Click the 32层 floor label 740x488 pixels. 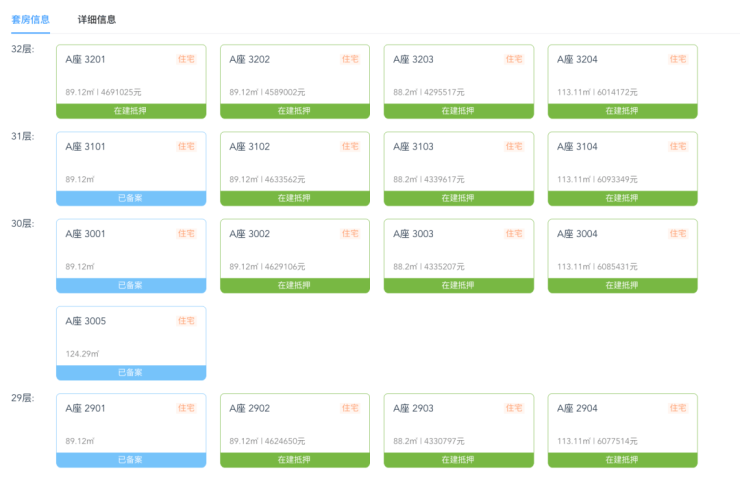pos(23,49)
